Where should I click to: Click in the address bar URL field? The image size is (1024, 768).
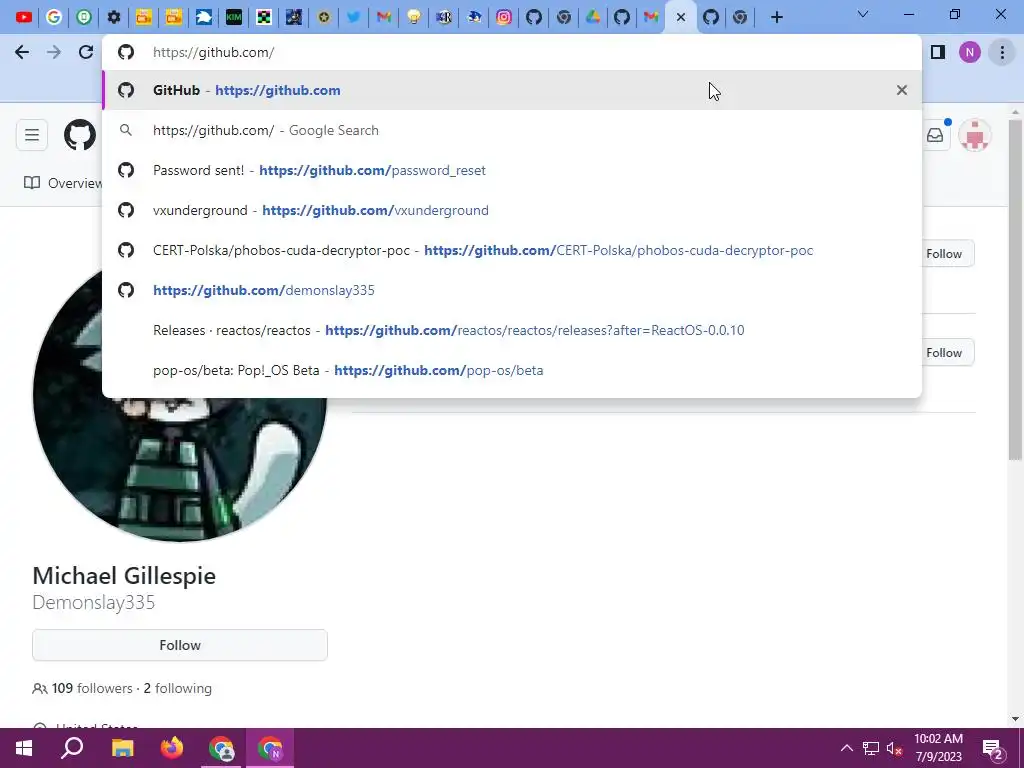(x=512, y=52)
